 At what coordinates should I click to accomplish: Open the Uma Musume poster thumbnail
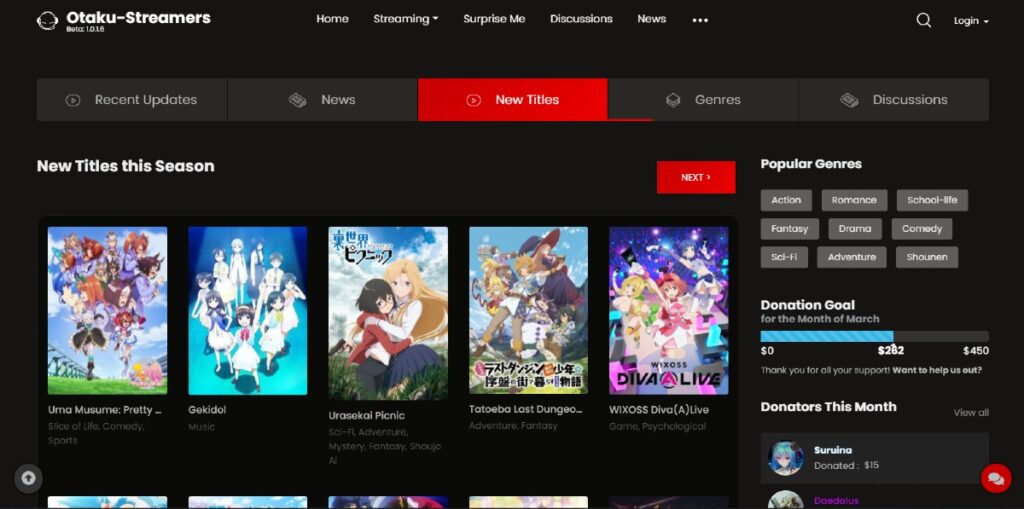pos(107,310)
